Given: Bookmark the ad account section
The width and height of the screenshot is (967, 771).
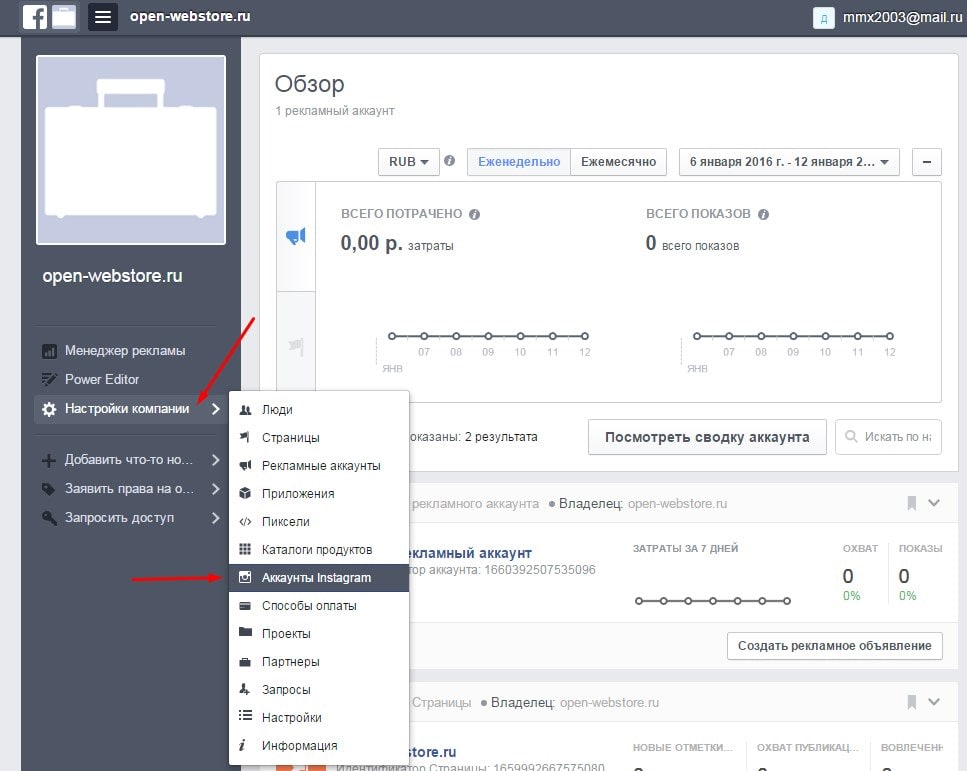Looking at the screenshot, I should 911,503.
